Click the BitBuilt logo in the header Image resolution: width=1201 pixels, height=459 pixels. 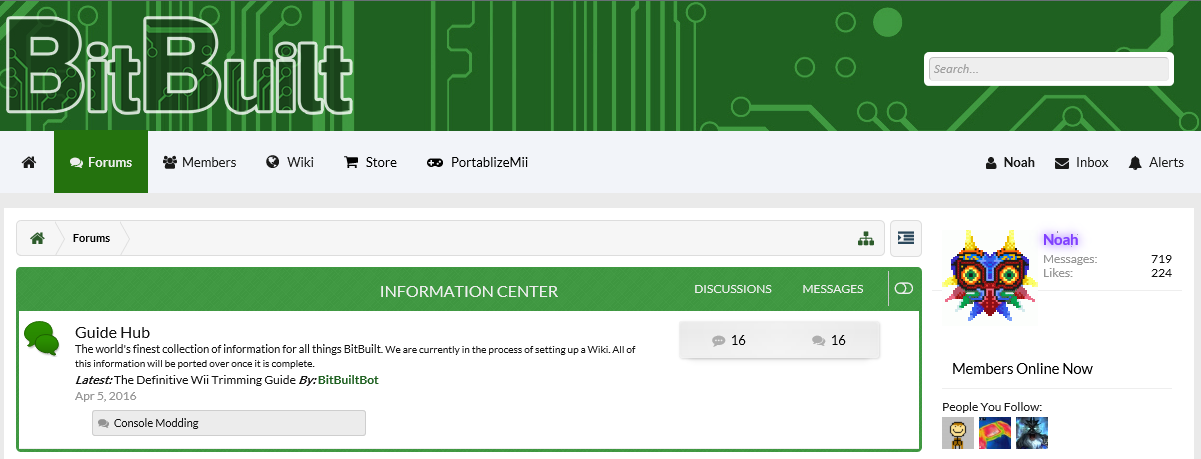coord(179,65)
